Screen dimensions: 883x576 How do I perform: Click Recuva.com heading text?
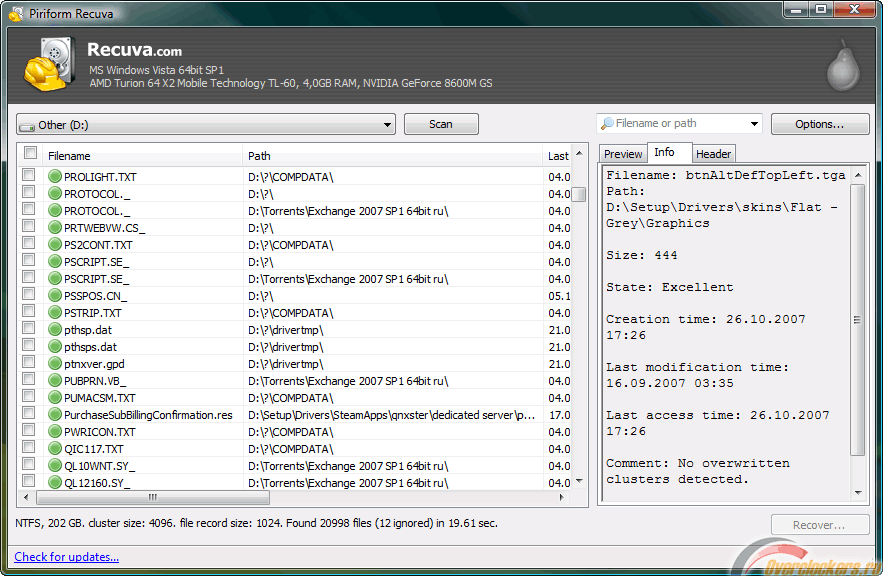(134, 50)
